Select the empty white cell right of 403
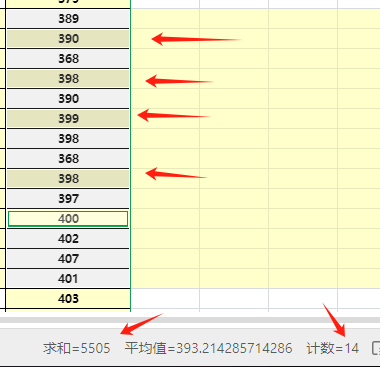This screenshot has height=367, width=380. coord(165,299)
